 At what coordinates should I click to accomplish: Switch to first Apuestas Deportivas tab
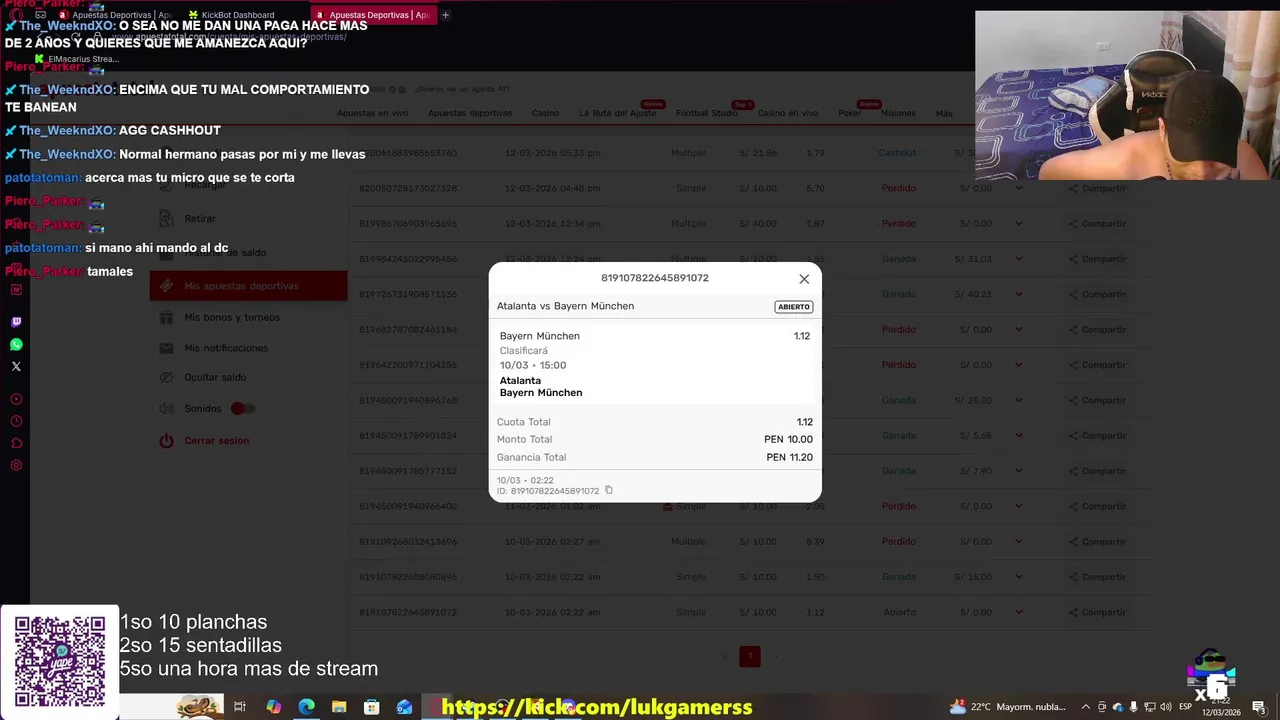click(x=117, y=15)
